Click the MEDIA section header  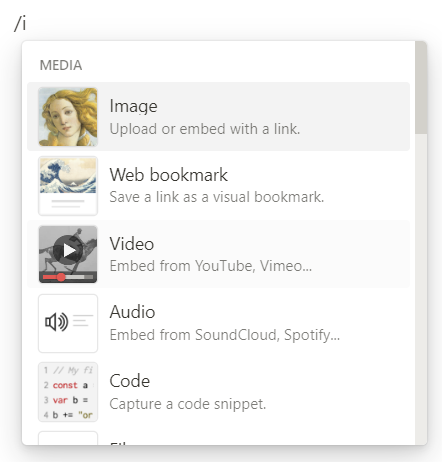tap(61, 65)
